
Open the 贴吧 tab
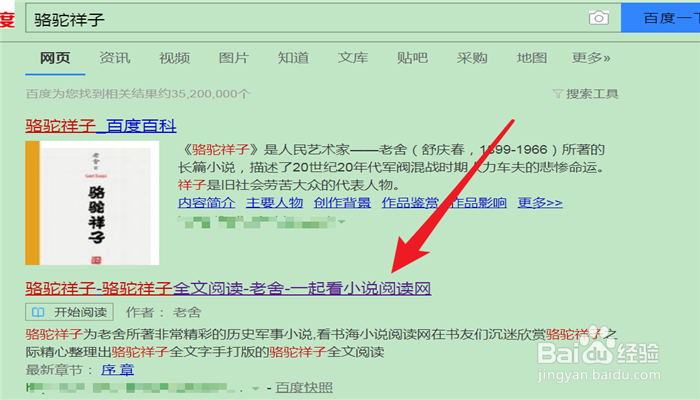coord(412,58)
